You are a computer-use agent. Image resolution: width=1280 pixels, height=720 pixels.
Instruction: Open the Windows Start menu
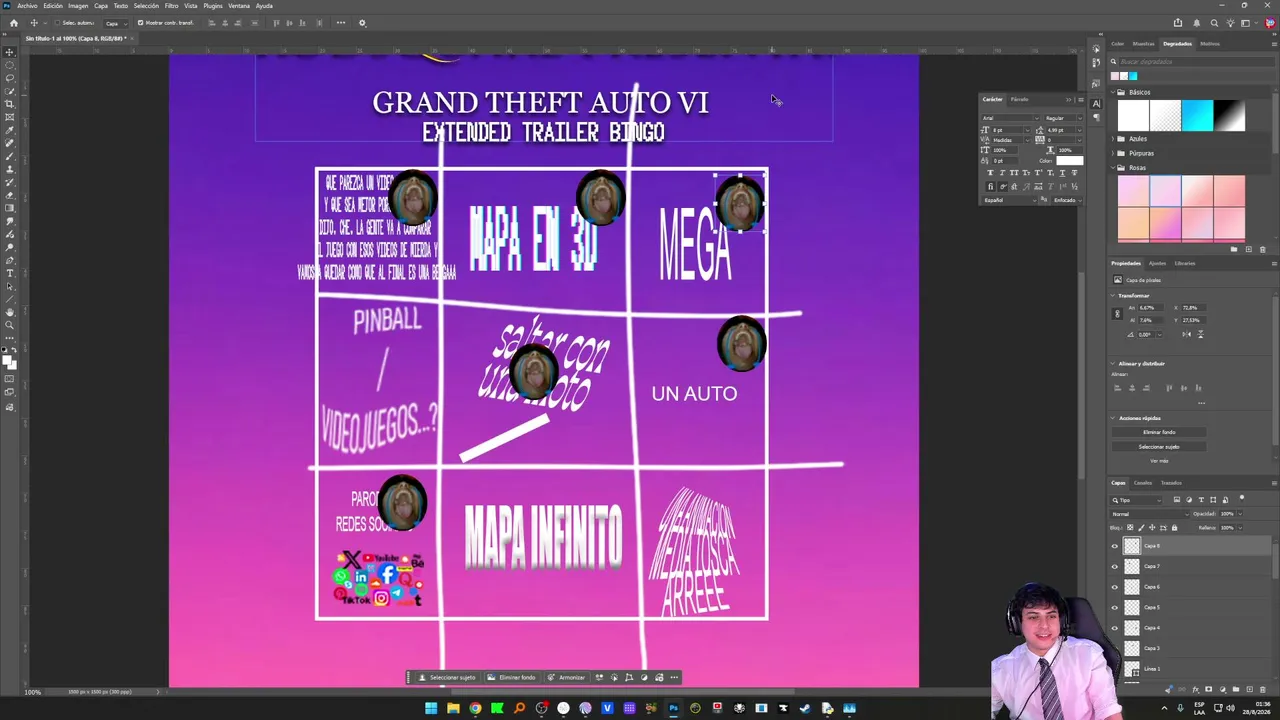click(431, 708)
